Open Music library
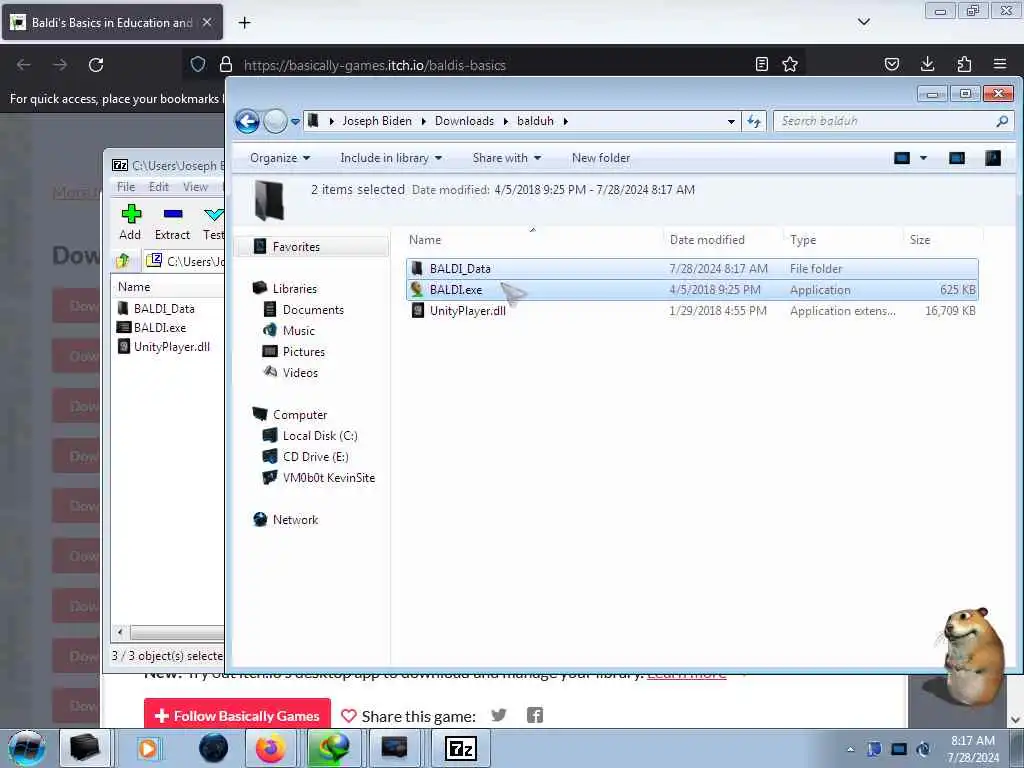The height and width of the screenshot is (768, 1024). pos(298,330)
